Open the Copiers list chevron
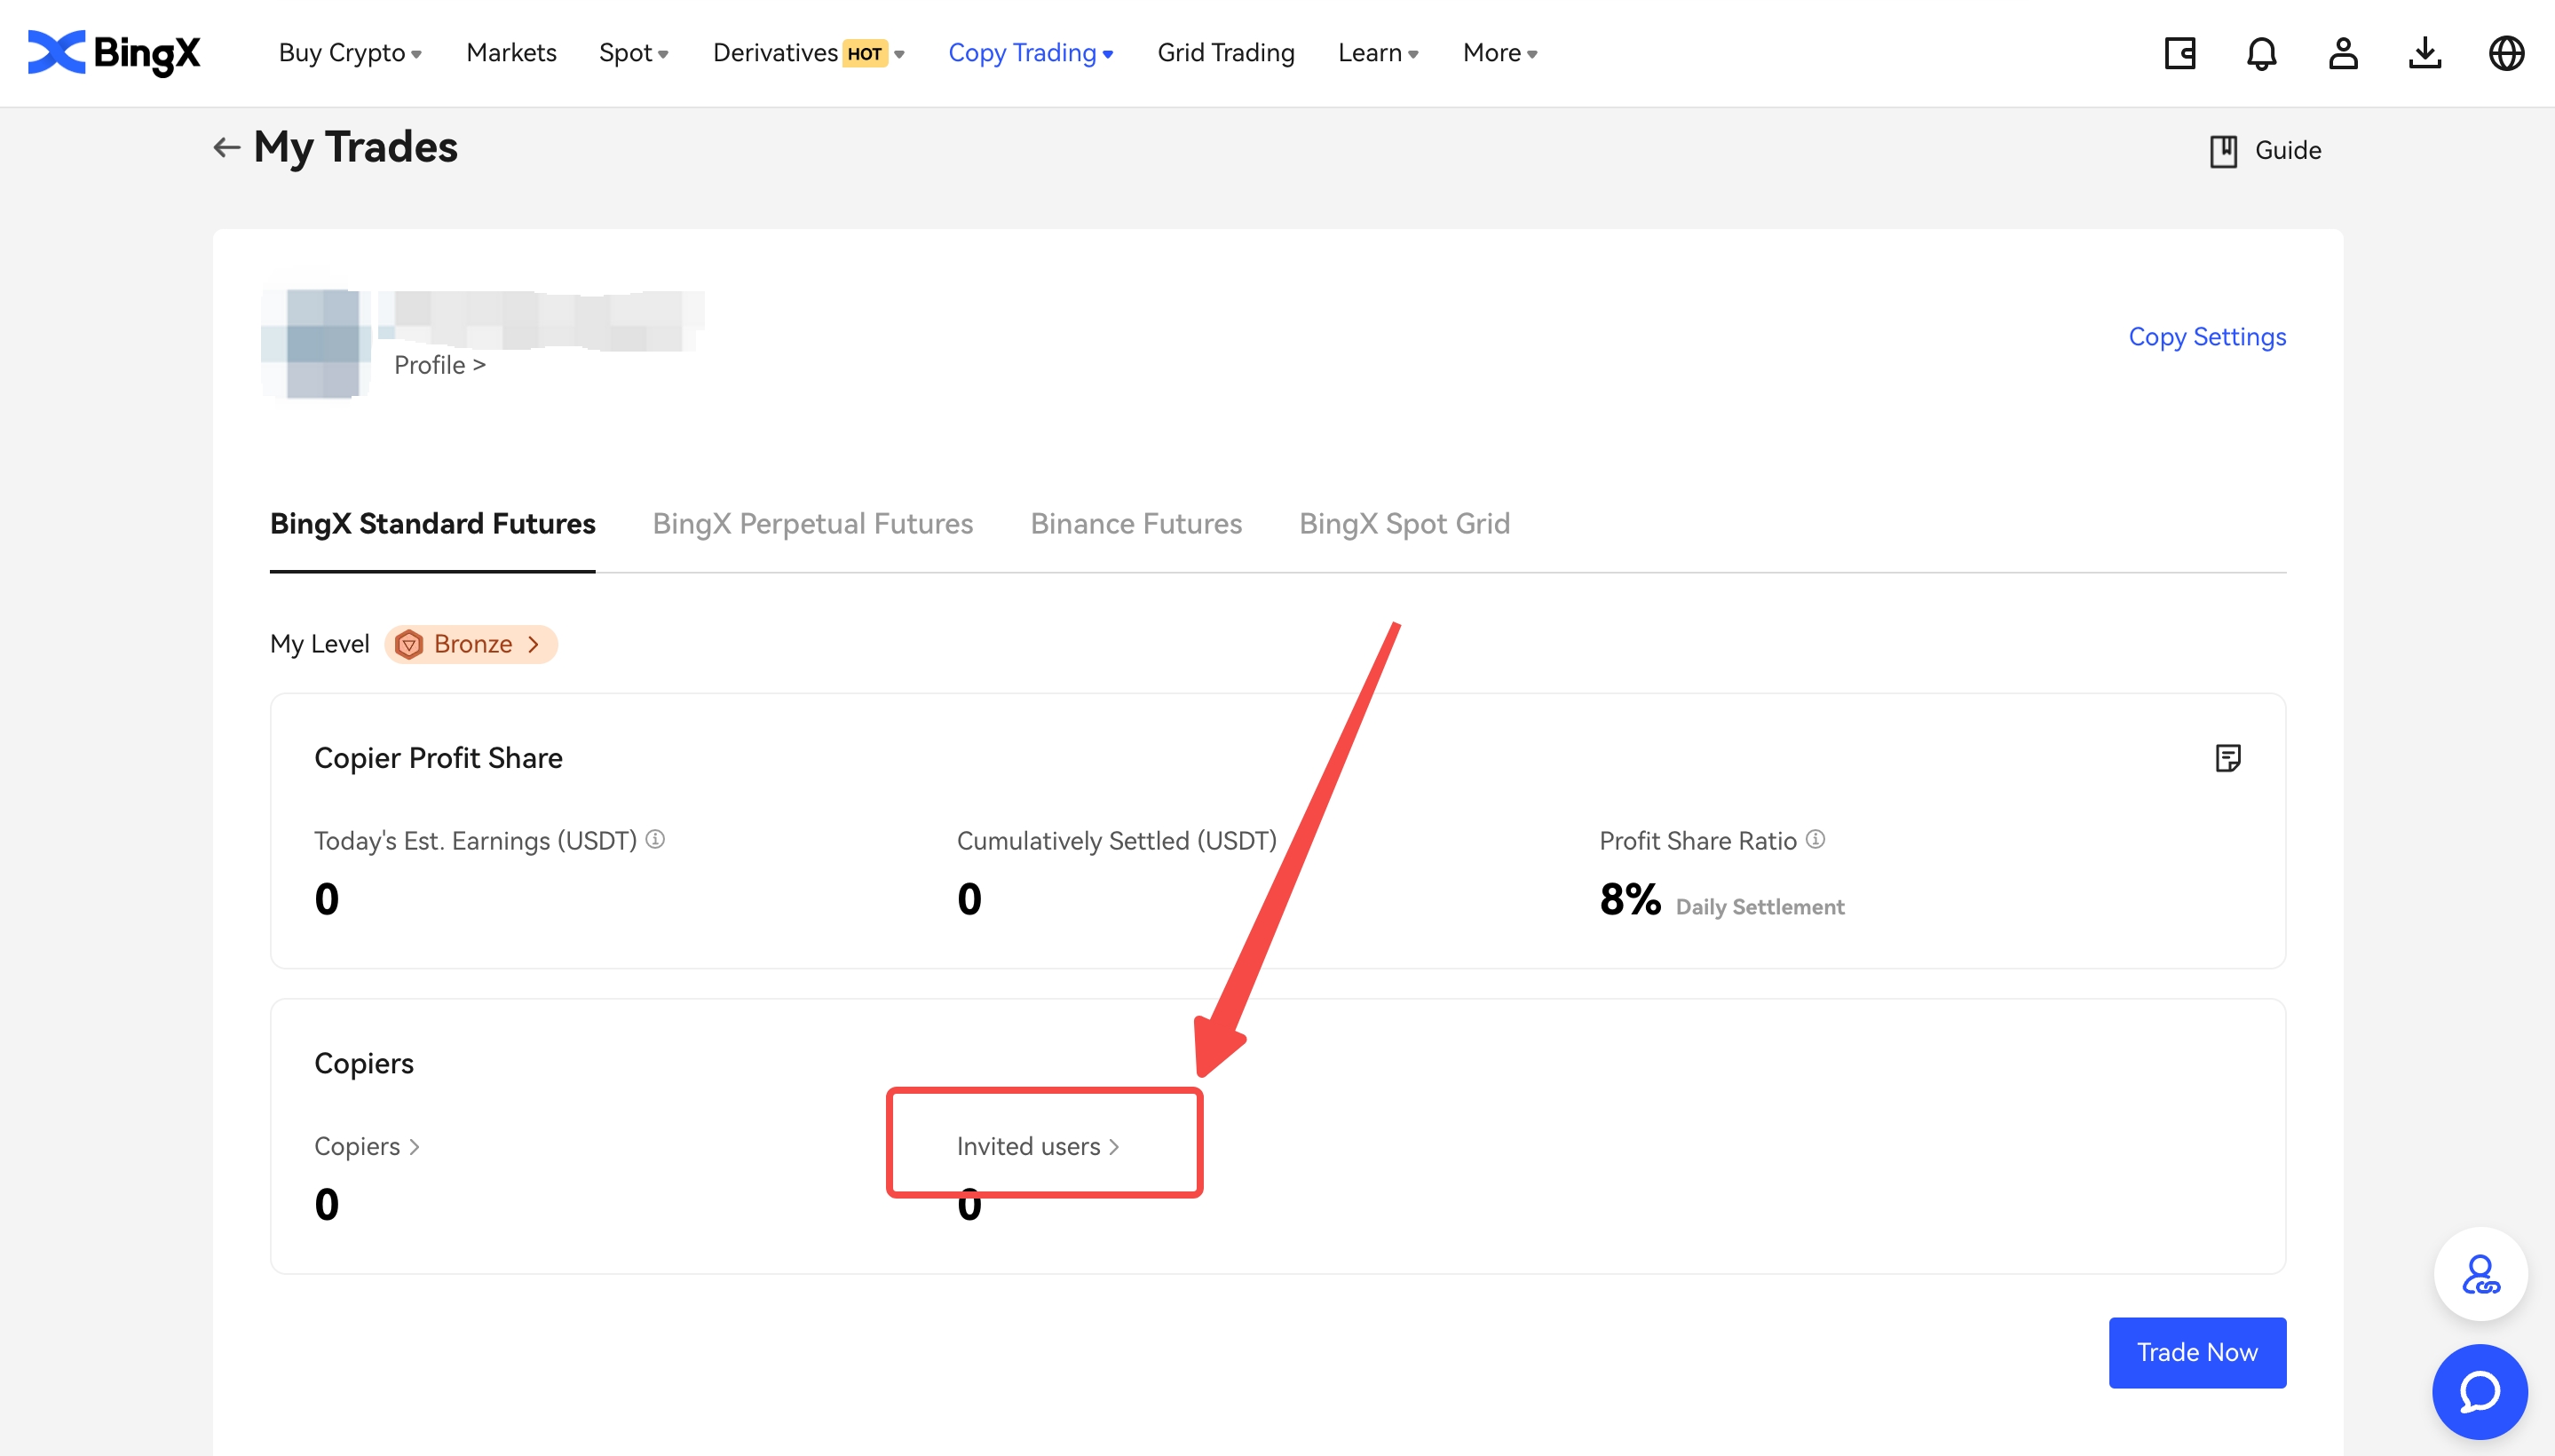The width and height of the screenshot is (2555, 1456). tap(414, 1146)
